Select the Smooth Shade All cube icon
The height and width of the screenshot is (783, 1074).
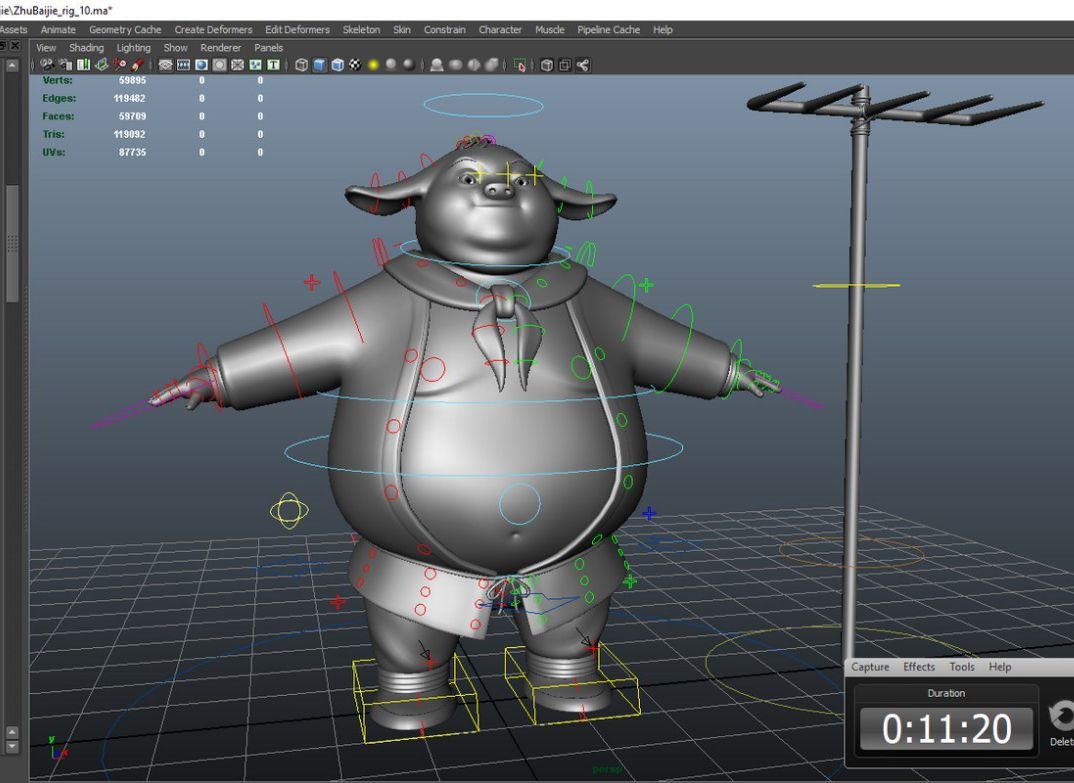(320, 65)
